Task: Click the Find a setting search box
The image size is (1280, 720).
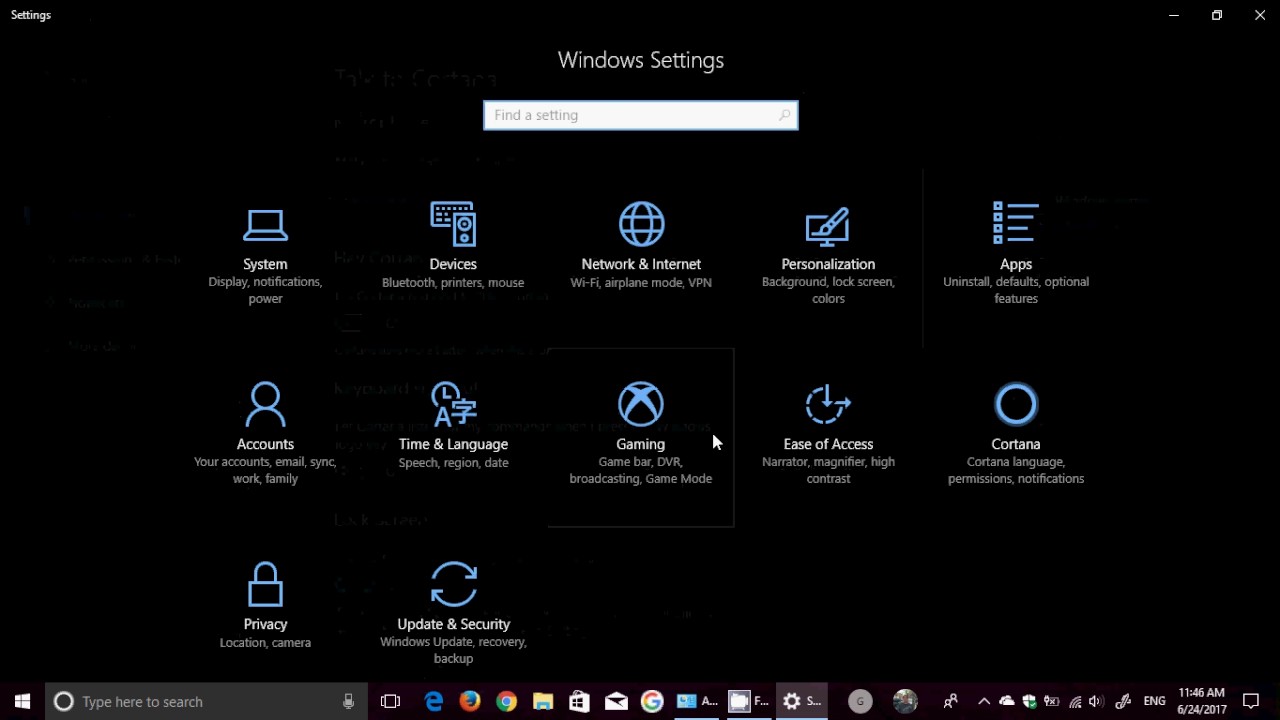Action: (641, 115)
